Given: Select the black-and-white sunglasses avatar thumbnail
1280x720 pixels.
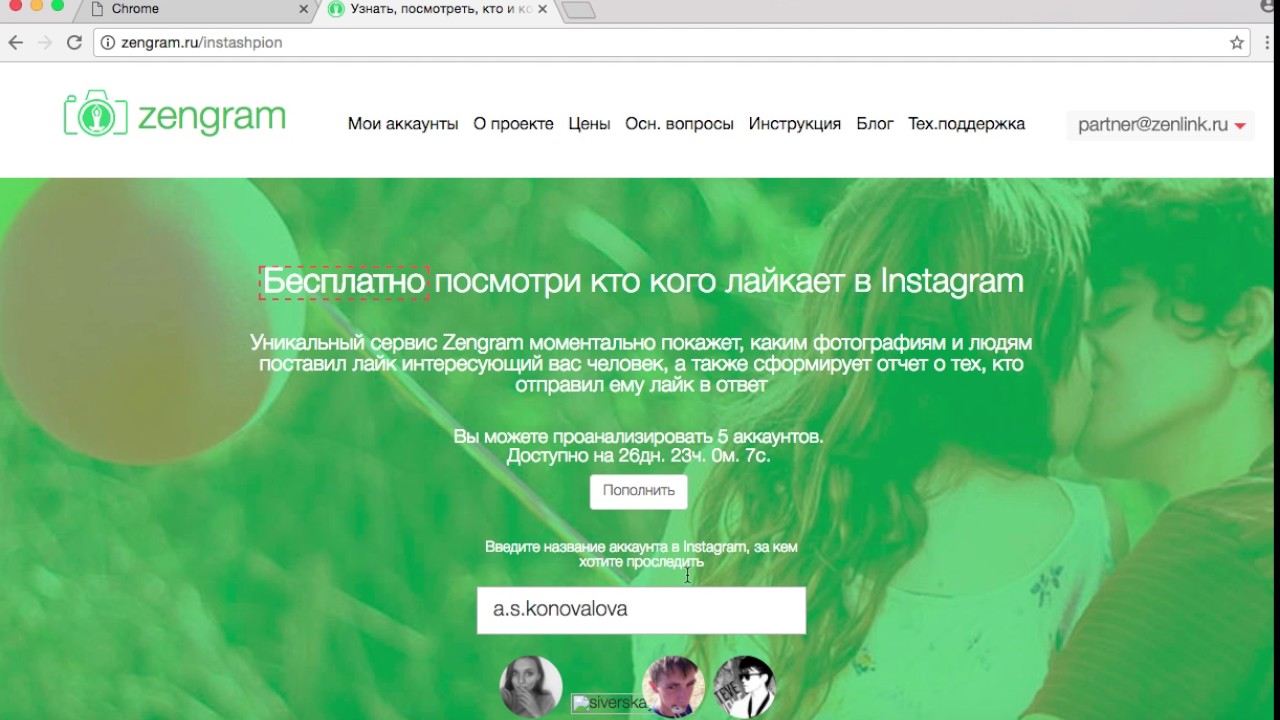Looking at the screenshot, I should [744, 687].
